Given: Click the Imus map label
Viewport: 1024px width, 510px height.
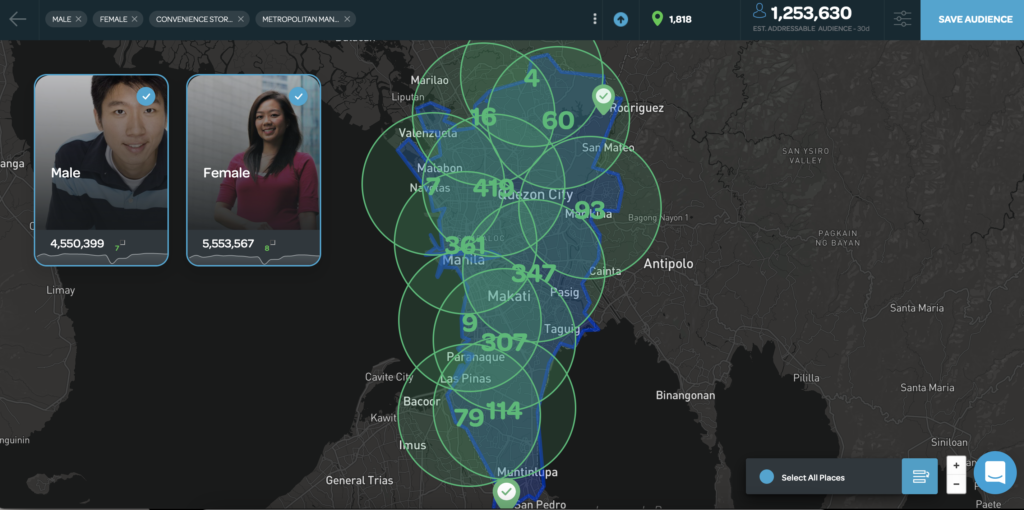Looking at the screenshot, I should (x=412, y=445).
